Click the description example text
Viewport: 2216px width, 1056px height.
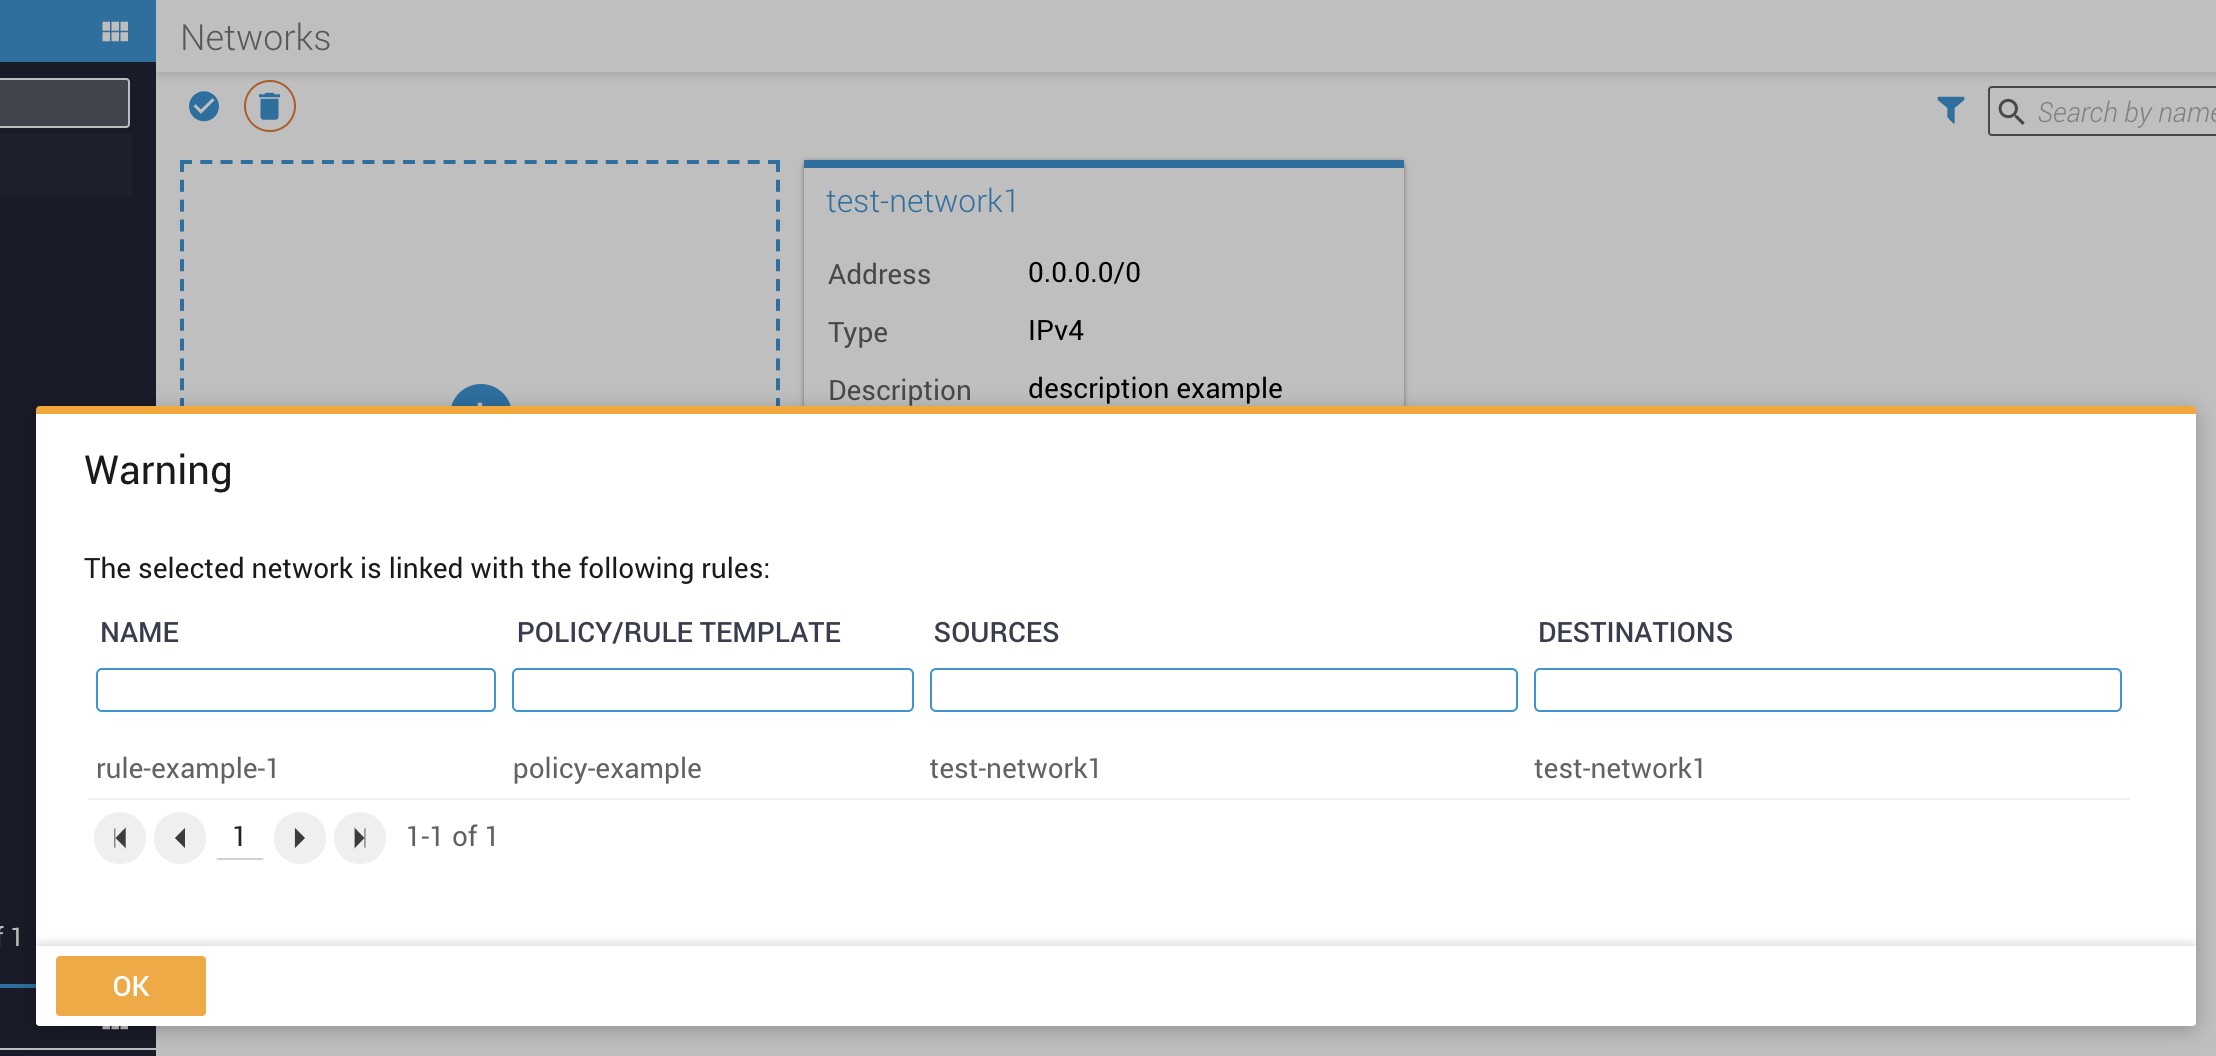click(1155, 388)
